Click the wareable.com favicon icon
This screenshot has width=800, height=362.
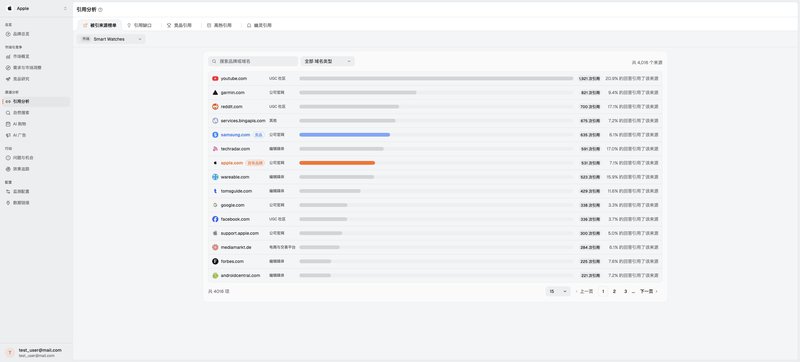pos(215,177)
